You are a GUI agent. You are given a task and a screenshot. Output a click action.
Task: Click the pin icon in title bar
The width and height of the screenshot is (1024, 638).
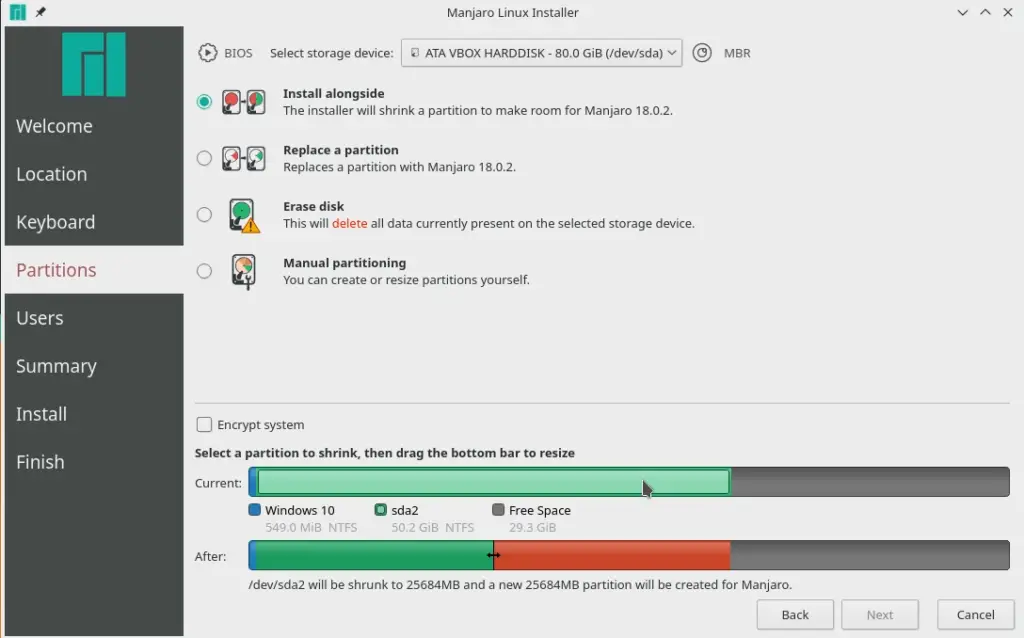[x=40, y=12]
